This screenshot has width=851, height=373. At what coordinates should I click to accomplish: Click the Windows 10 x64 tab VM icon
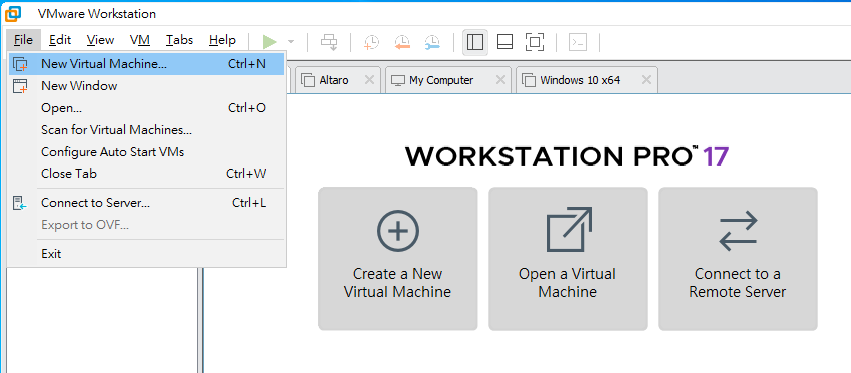point(529,80)
